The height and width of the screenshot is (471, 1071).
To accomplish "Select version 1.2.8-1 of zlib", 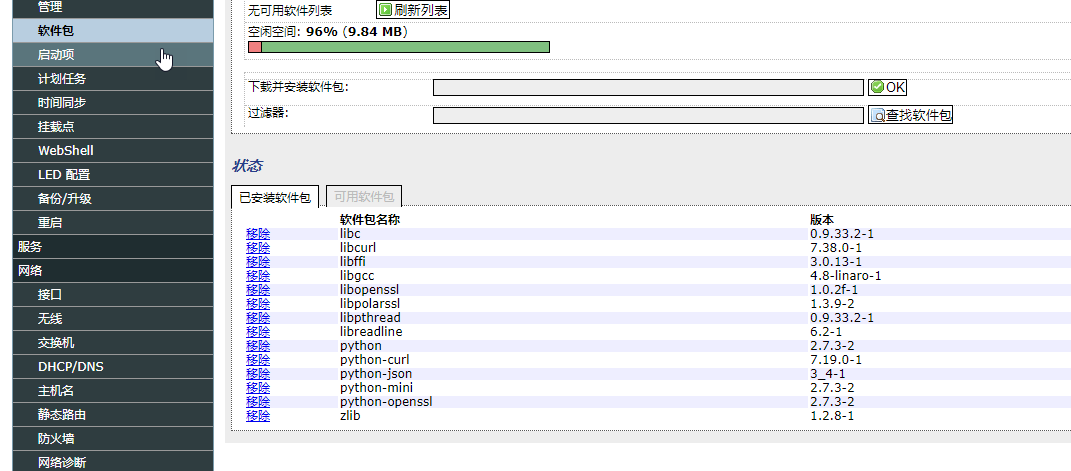I will coord(832,416).
